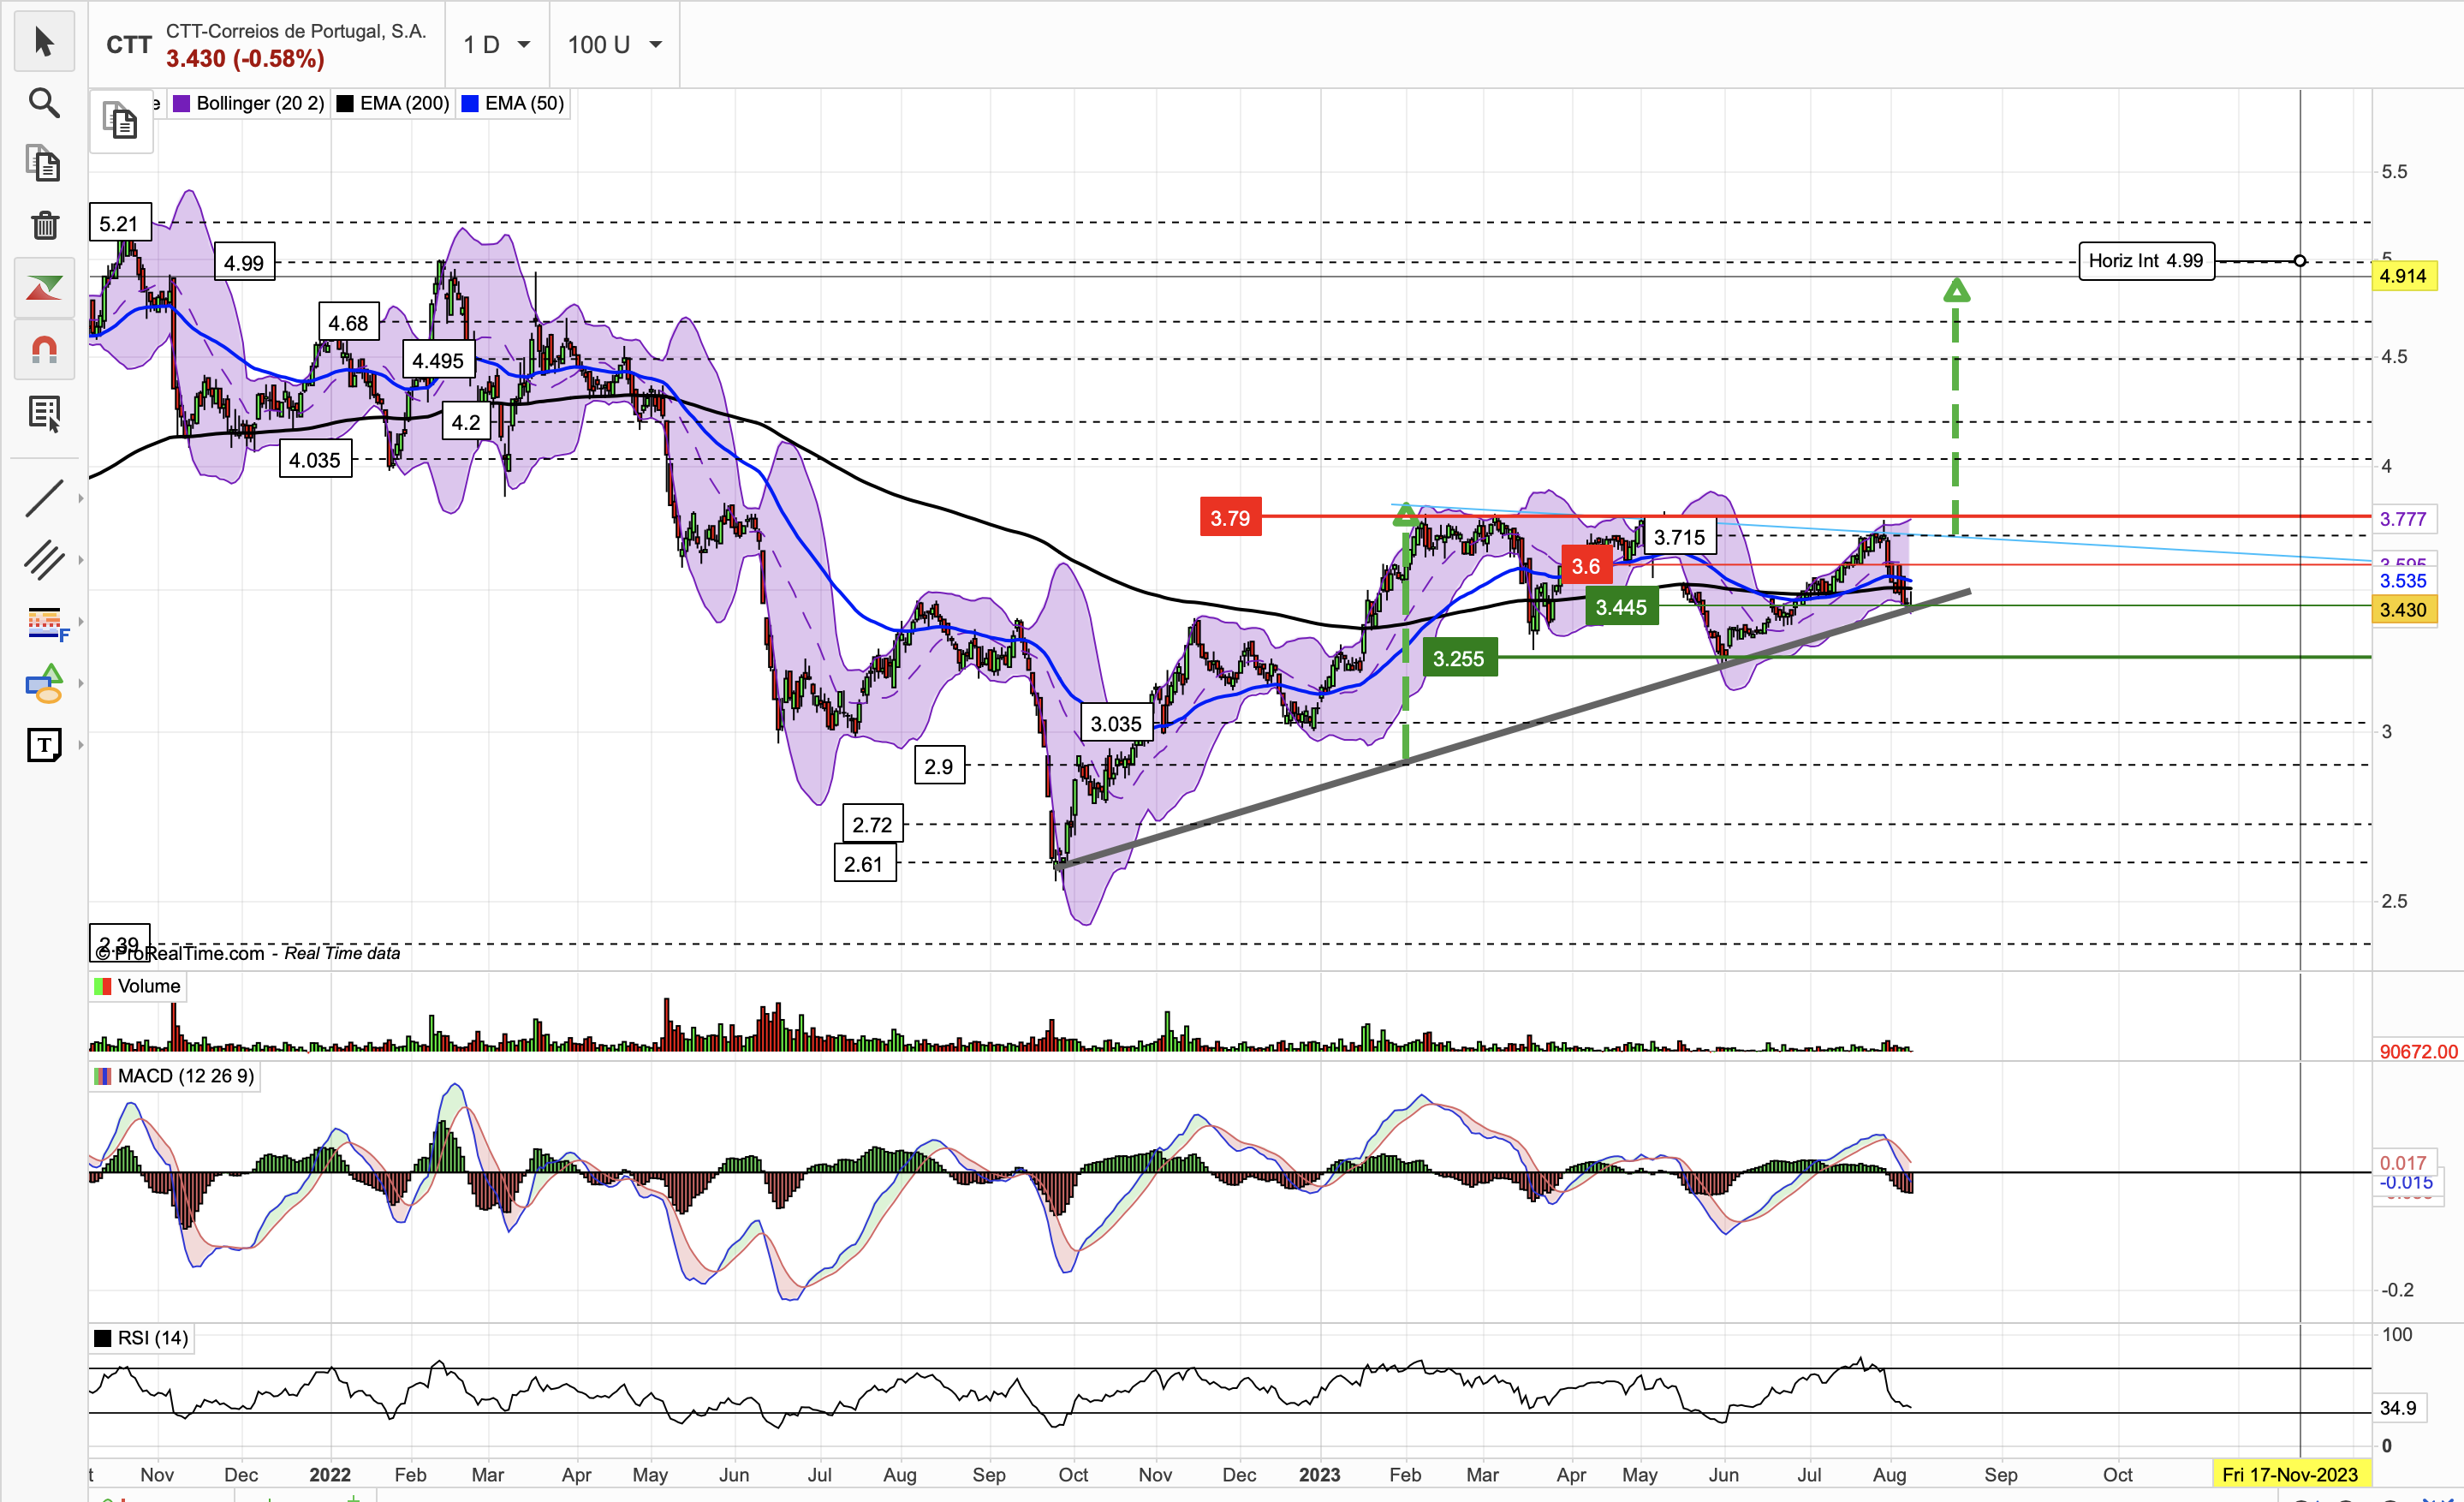Image resolution: width=2464 pixels, height=1502 pixels.
Task: Choose the parallel channel lines tool
Action: pos(44,560)
